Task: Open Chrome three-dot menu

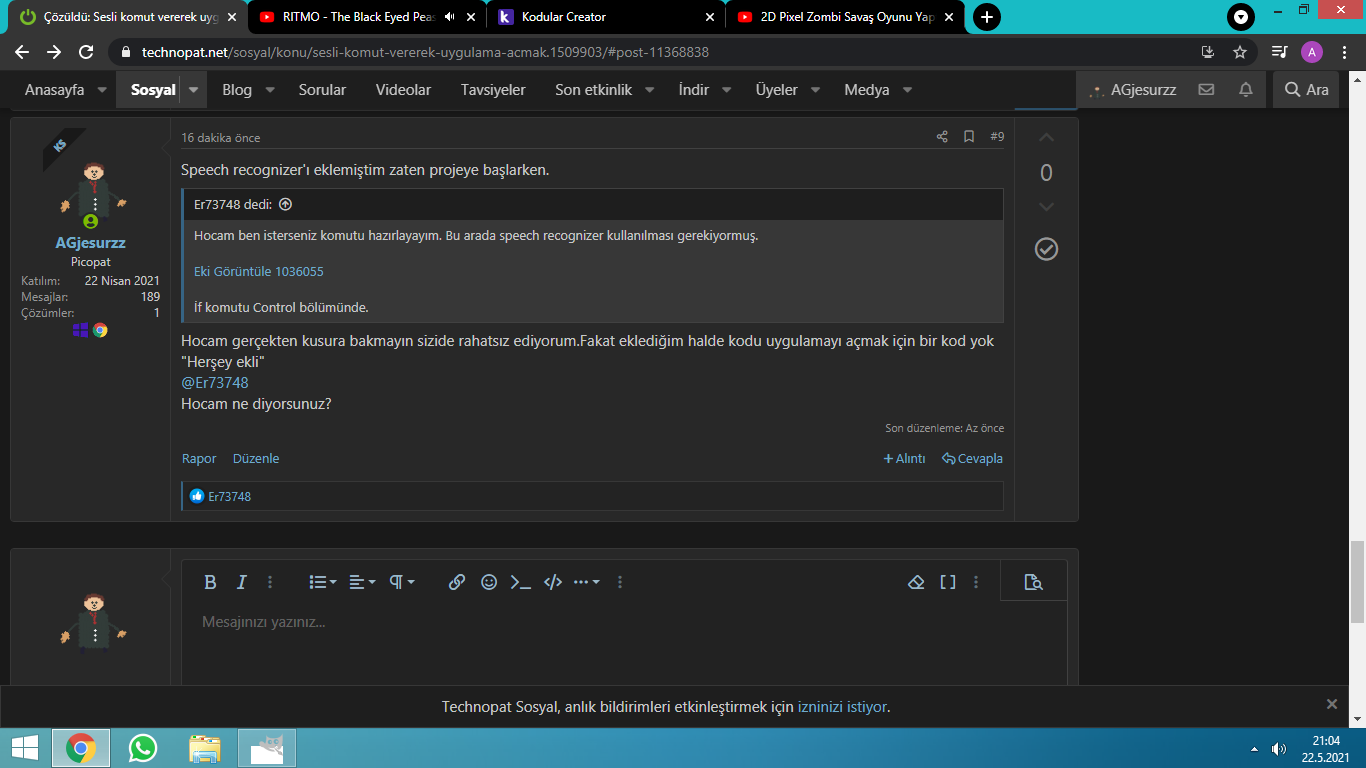Action: [1343, 52]
